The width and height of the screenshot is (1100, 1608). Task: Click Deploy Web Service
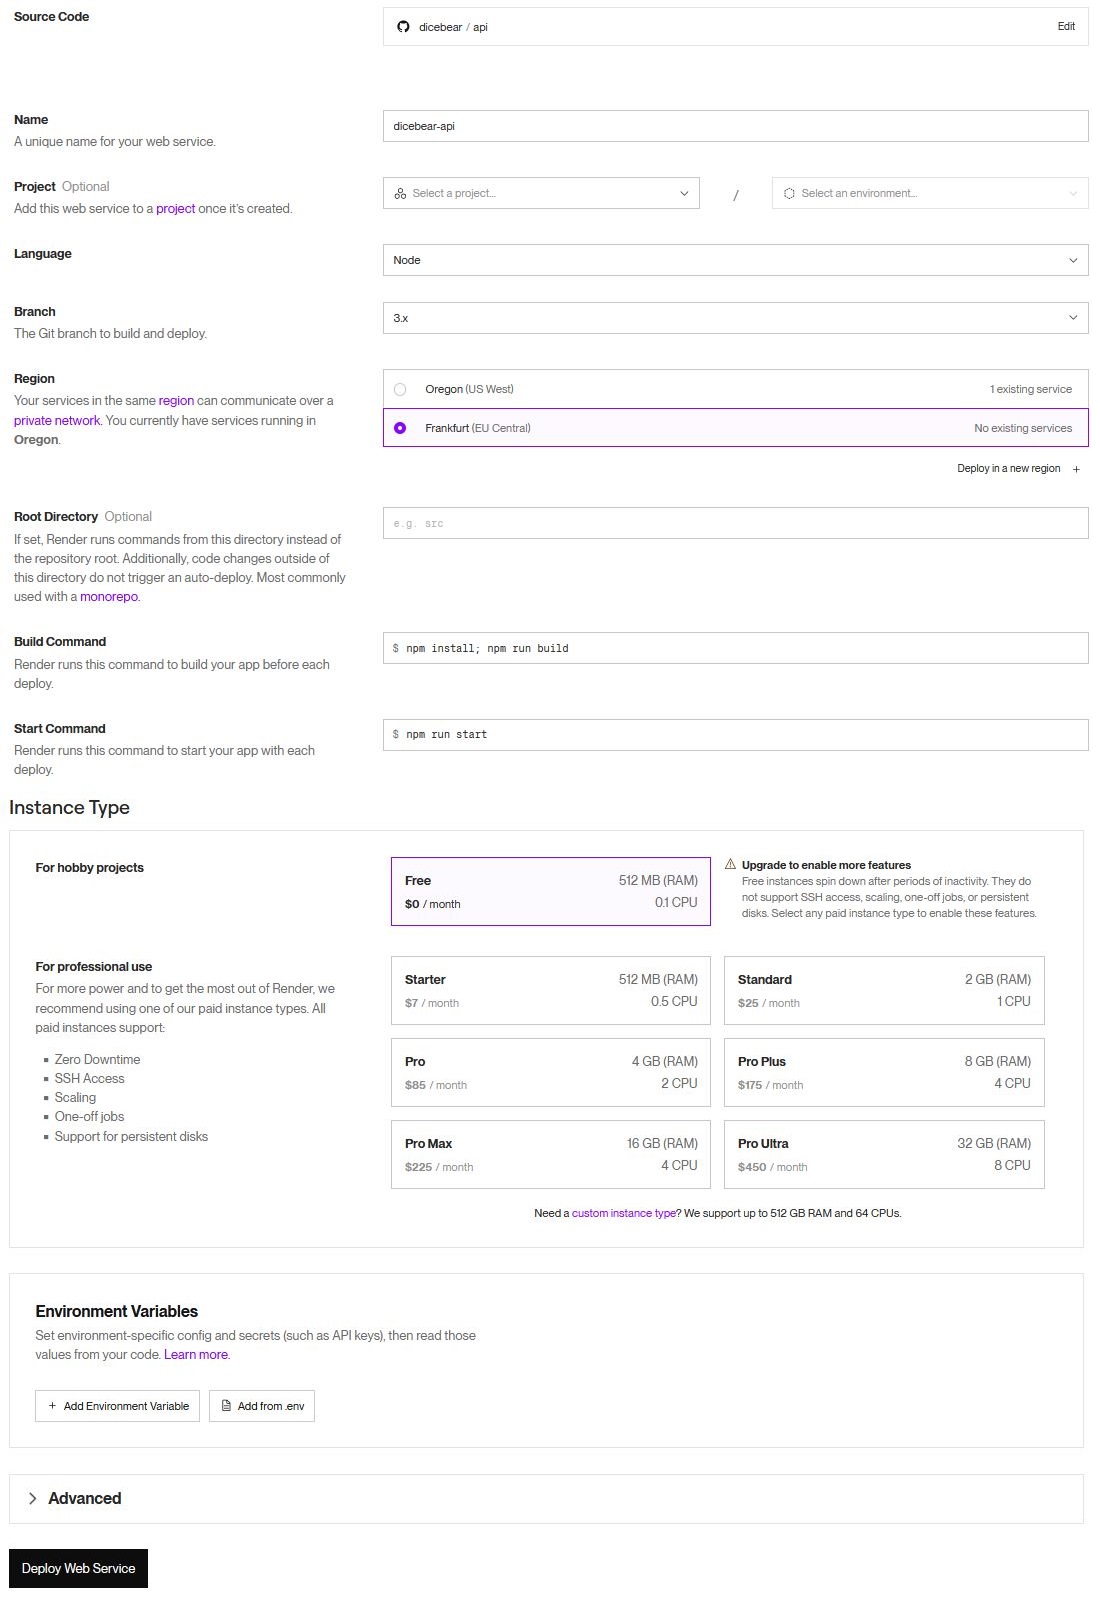(77, 1568)
